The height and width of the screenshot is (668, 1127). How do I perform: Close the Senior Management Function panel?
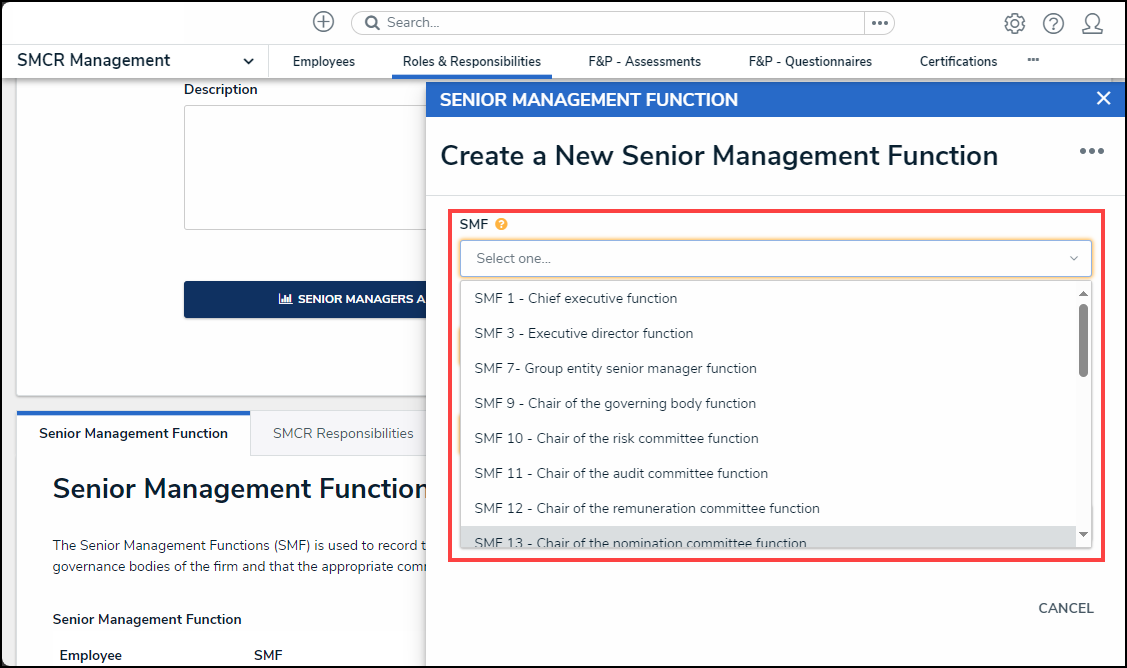1103,98
